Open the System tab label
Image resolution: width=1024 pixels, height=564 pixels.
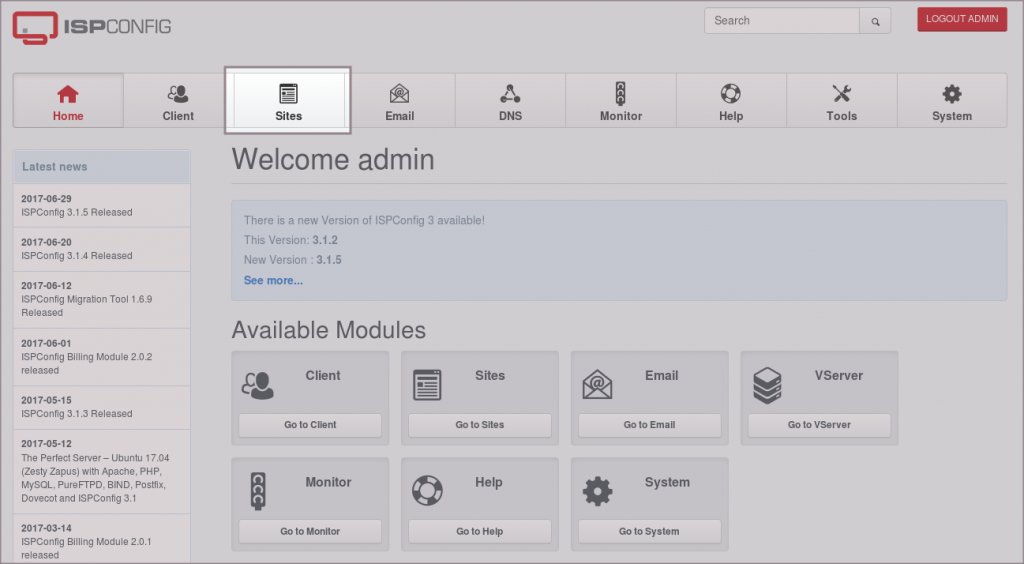(x=952, y=116)
